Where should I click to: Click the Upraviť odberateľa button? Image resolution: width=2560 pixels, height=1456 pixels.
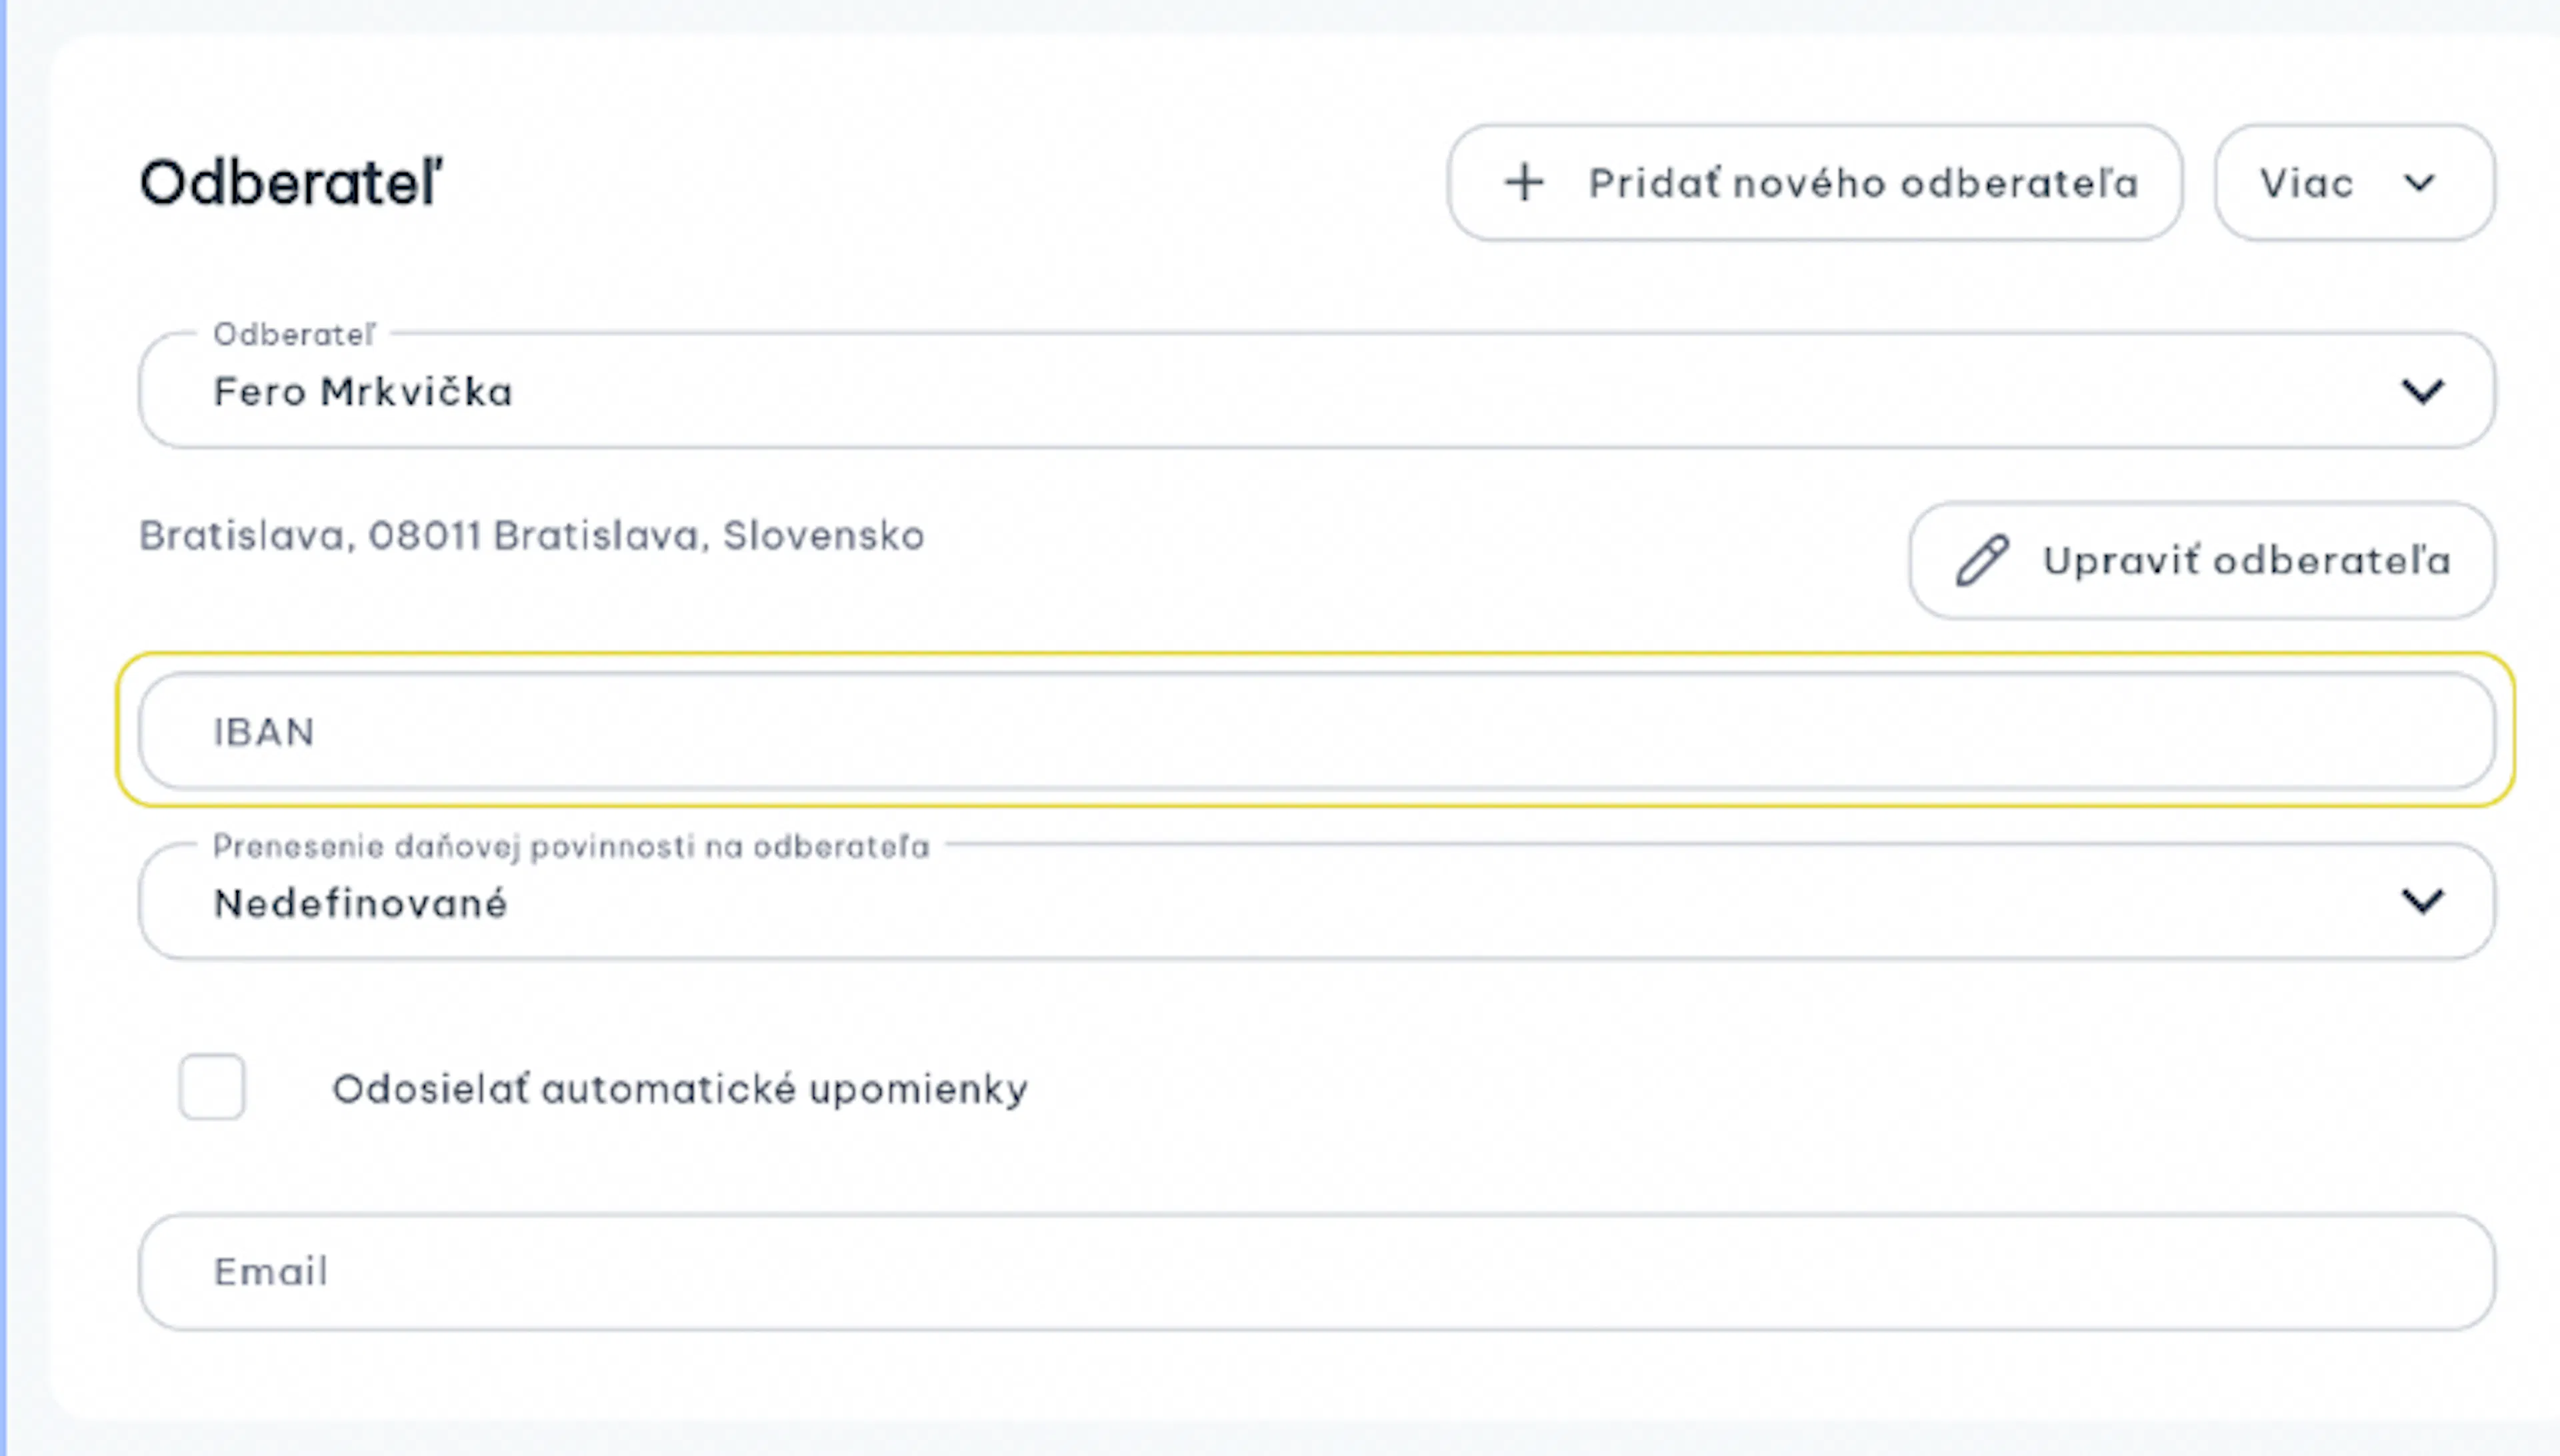(2202, 560)
